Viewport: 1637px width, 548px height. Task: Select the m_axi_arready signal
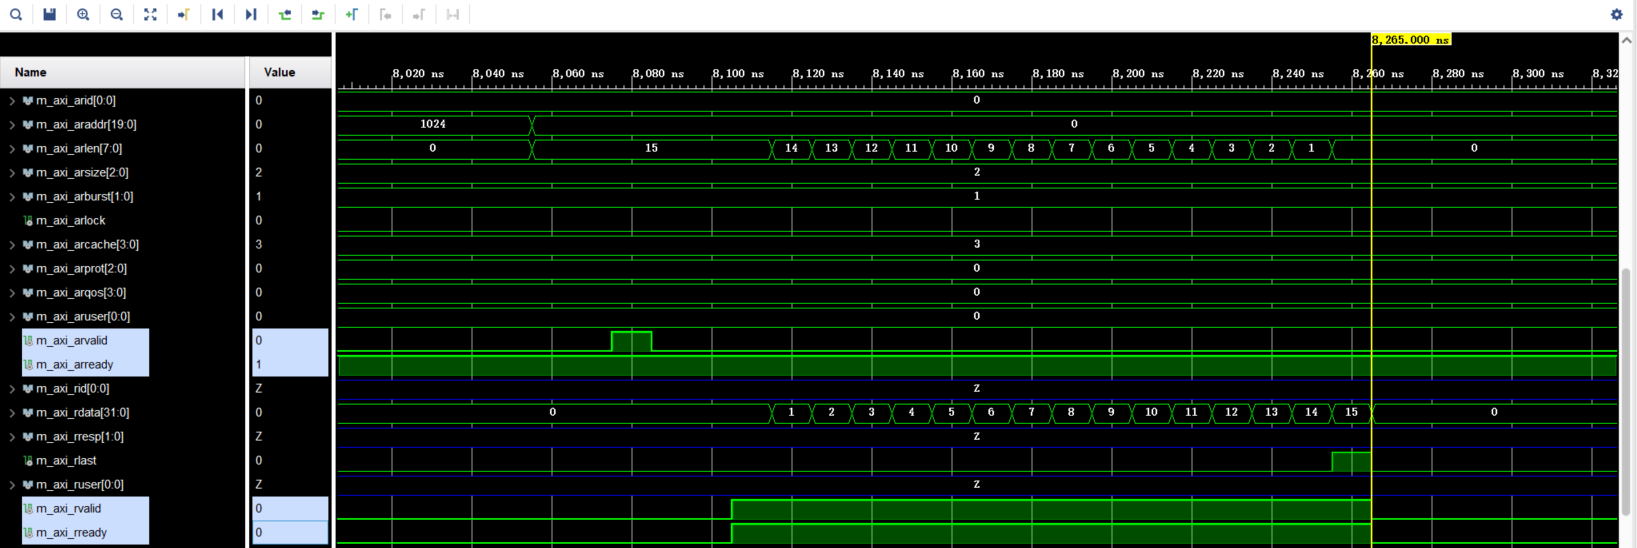74,365
